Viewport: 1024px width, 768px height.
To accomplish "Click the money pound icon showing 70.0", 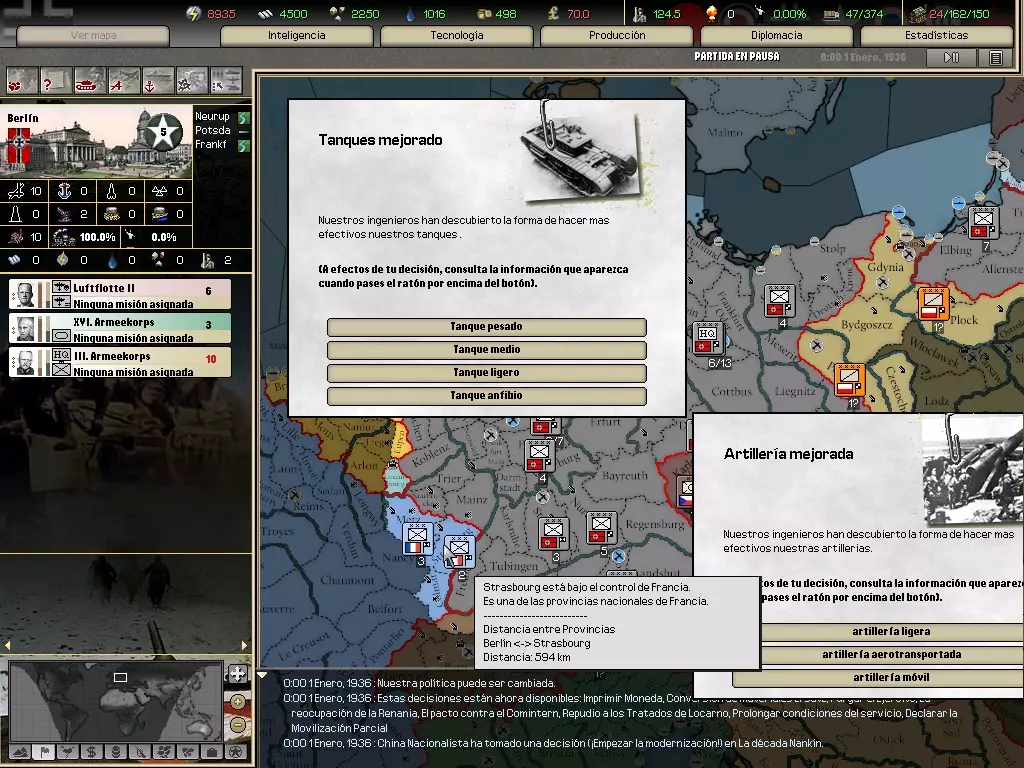I will click(553, 13).
